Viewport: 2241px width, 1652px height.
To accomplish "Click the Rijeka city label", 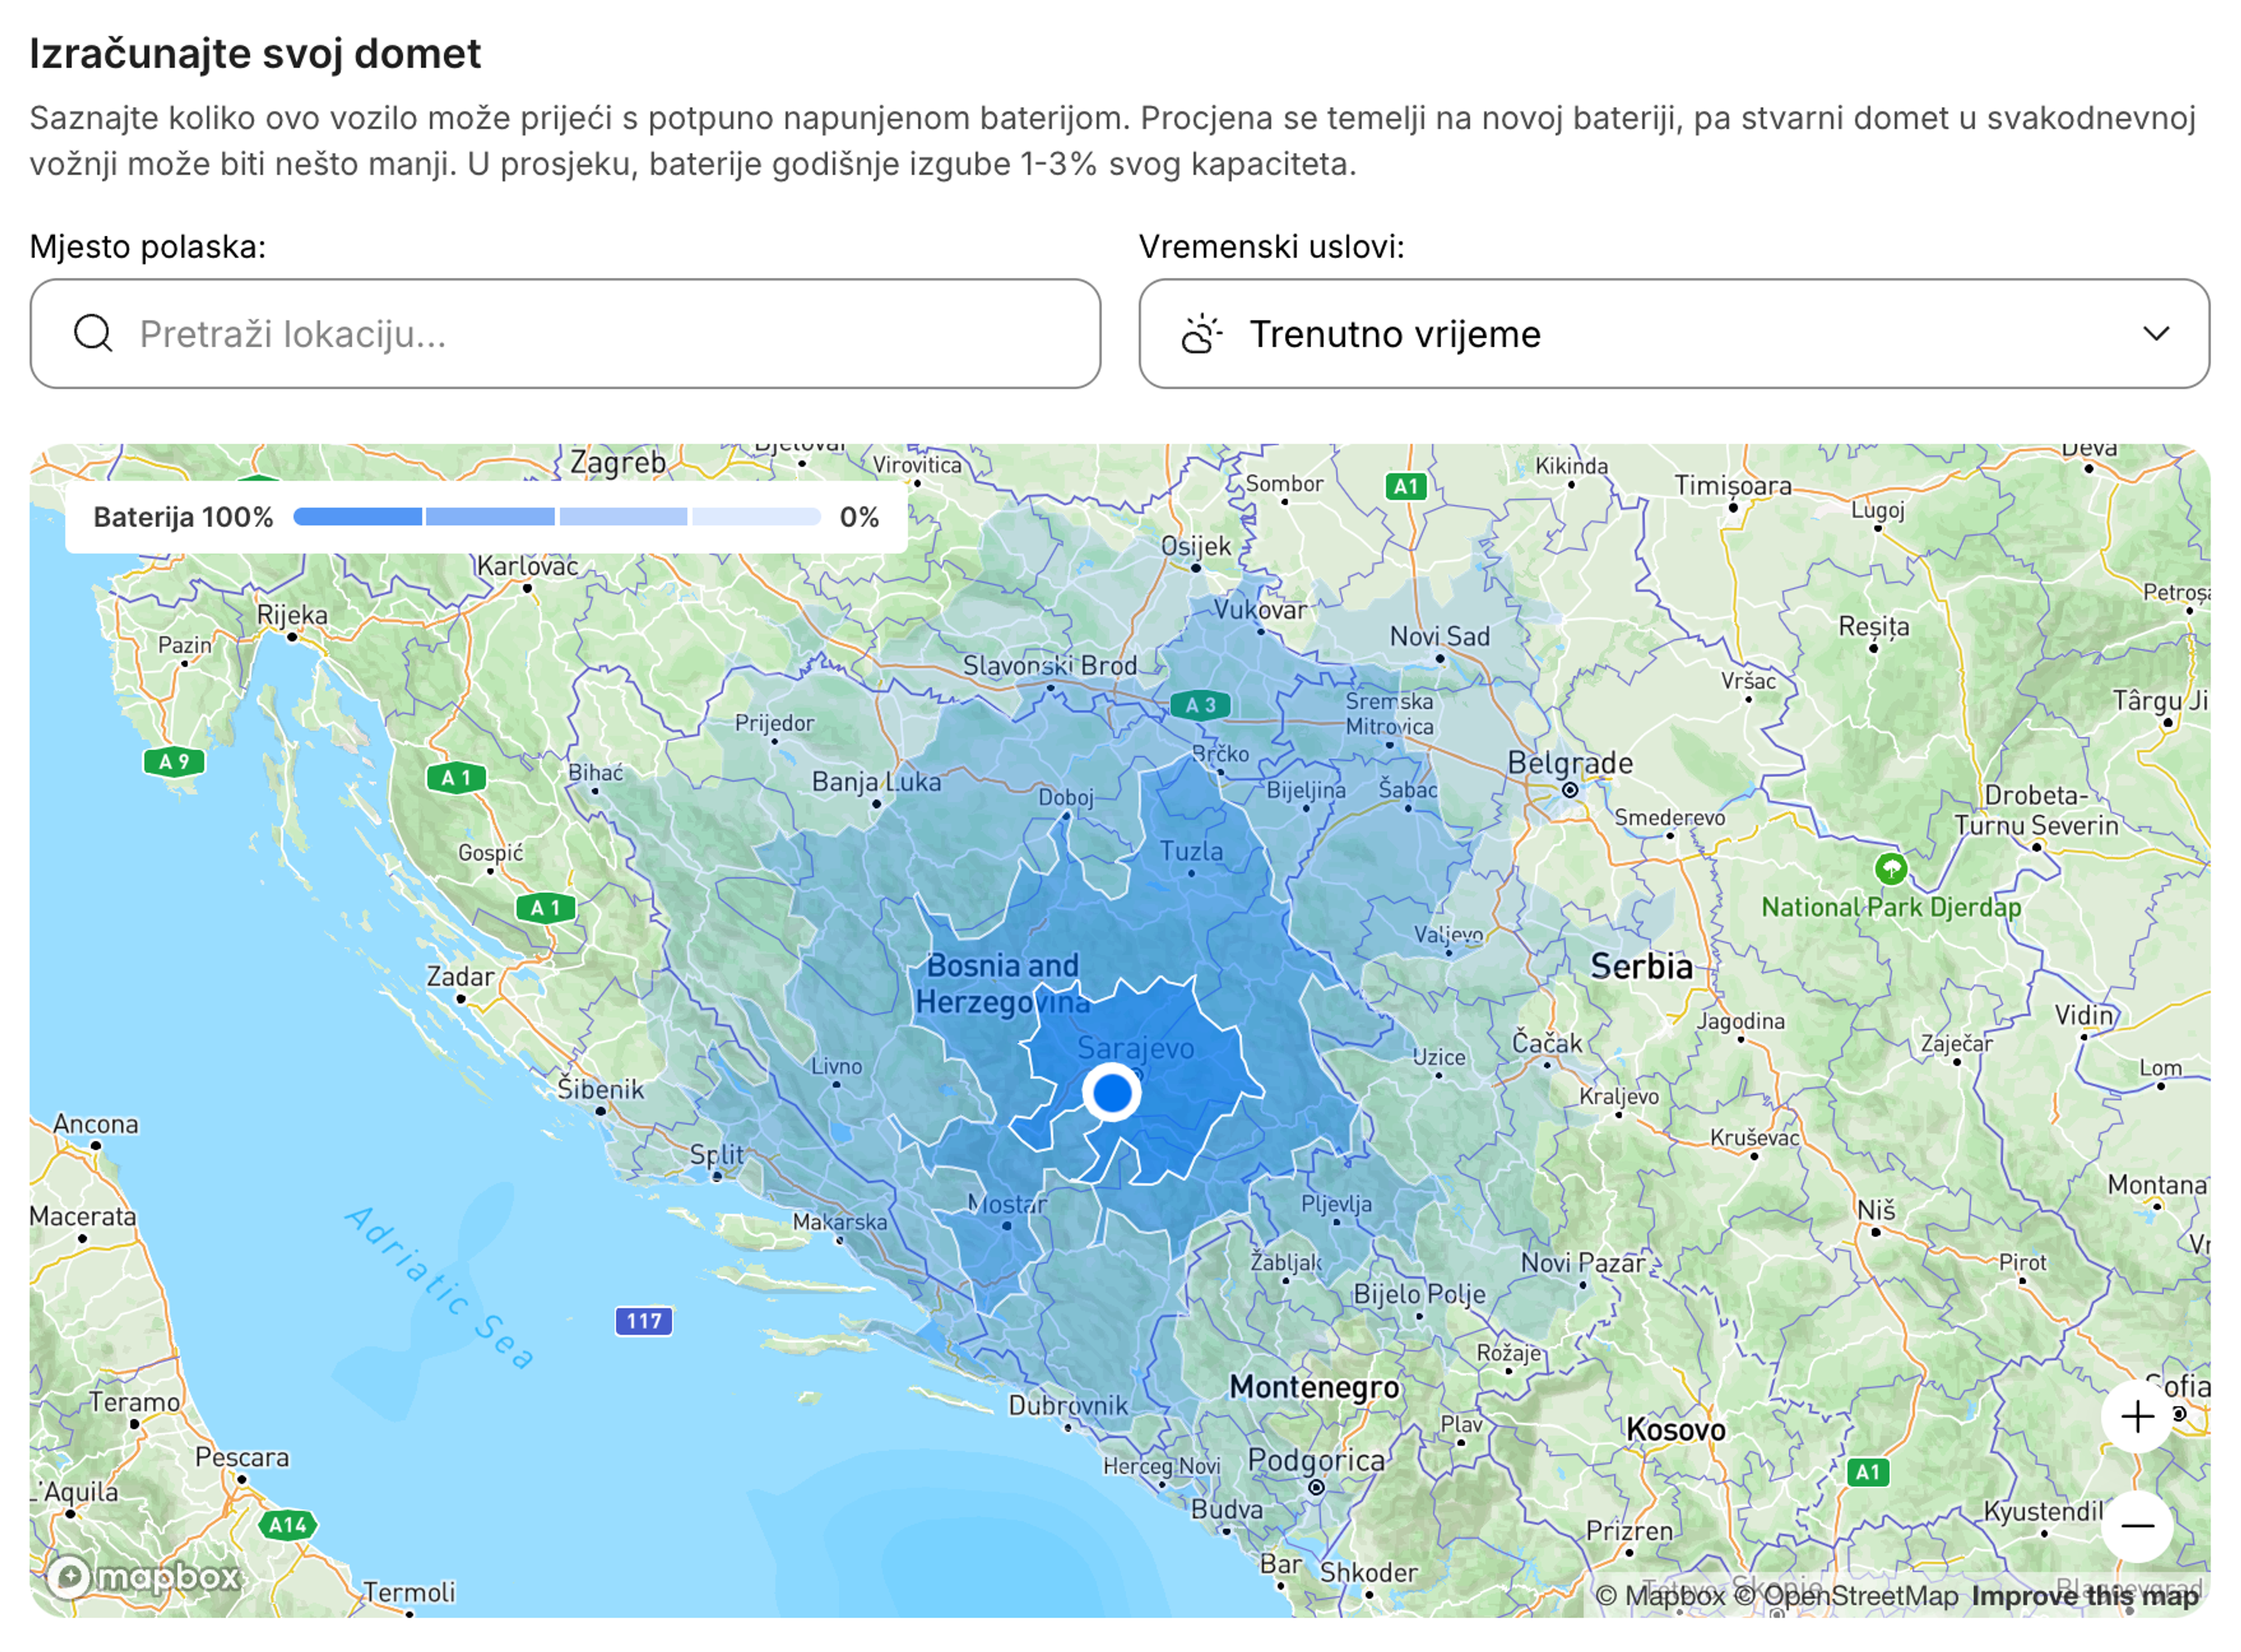I will tap(292, 615).
